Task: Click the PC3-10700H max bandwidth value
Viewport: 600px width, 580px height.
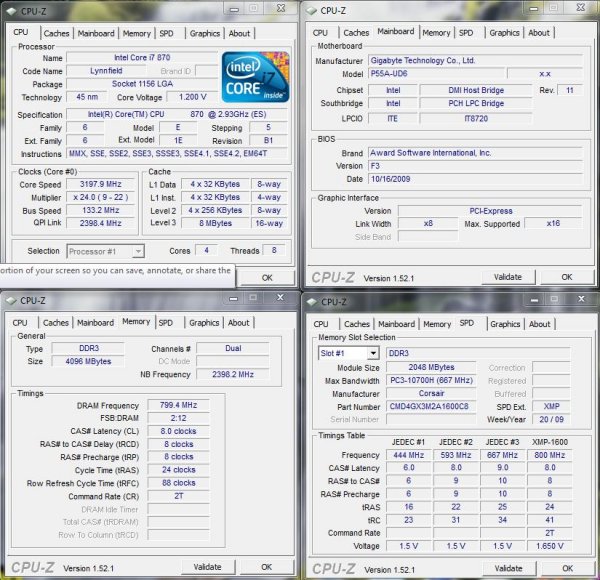Action: pyautogui.click(x=431, y=380)
